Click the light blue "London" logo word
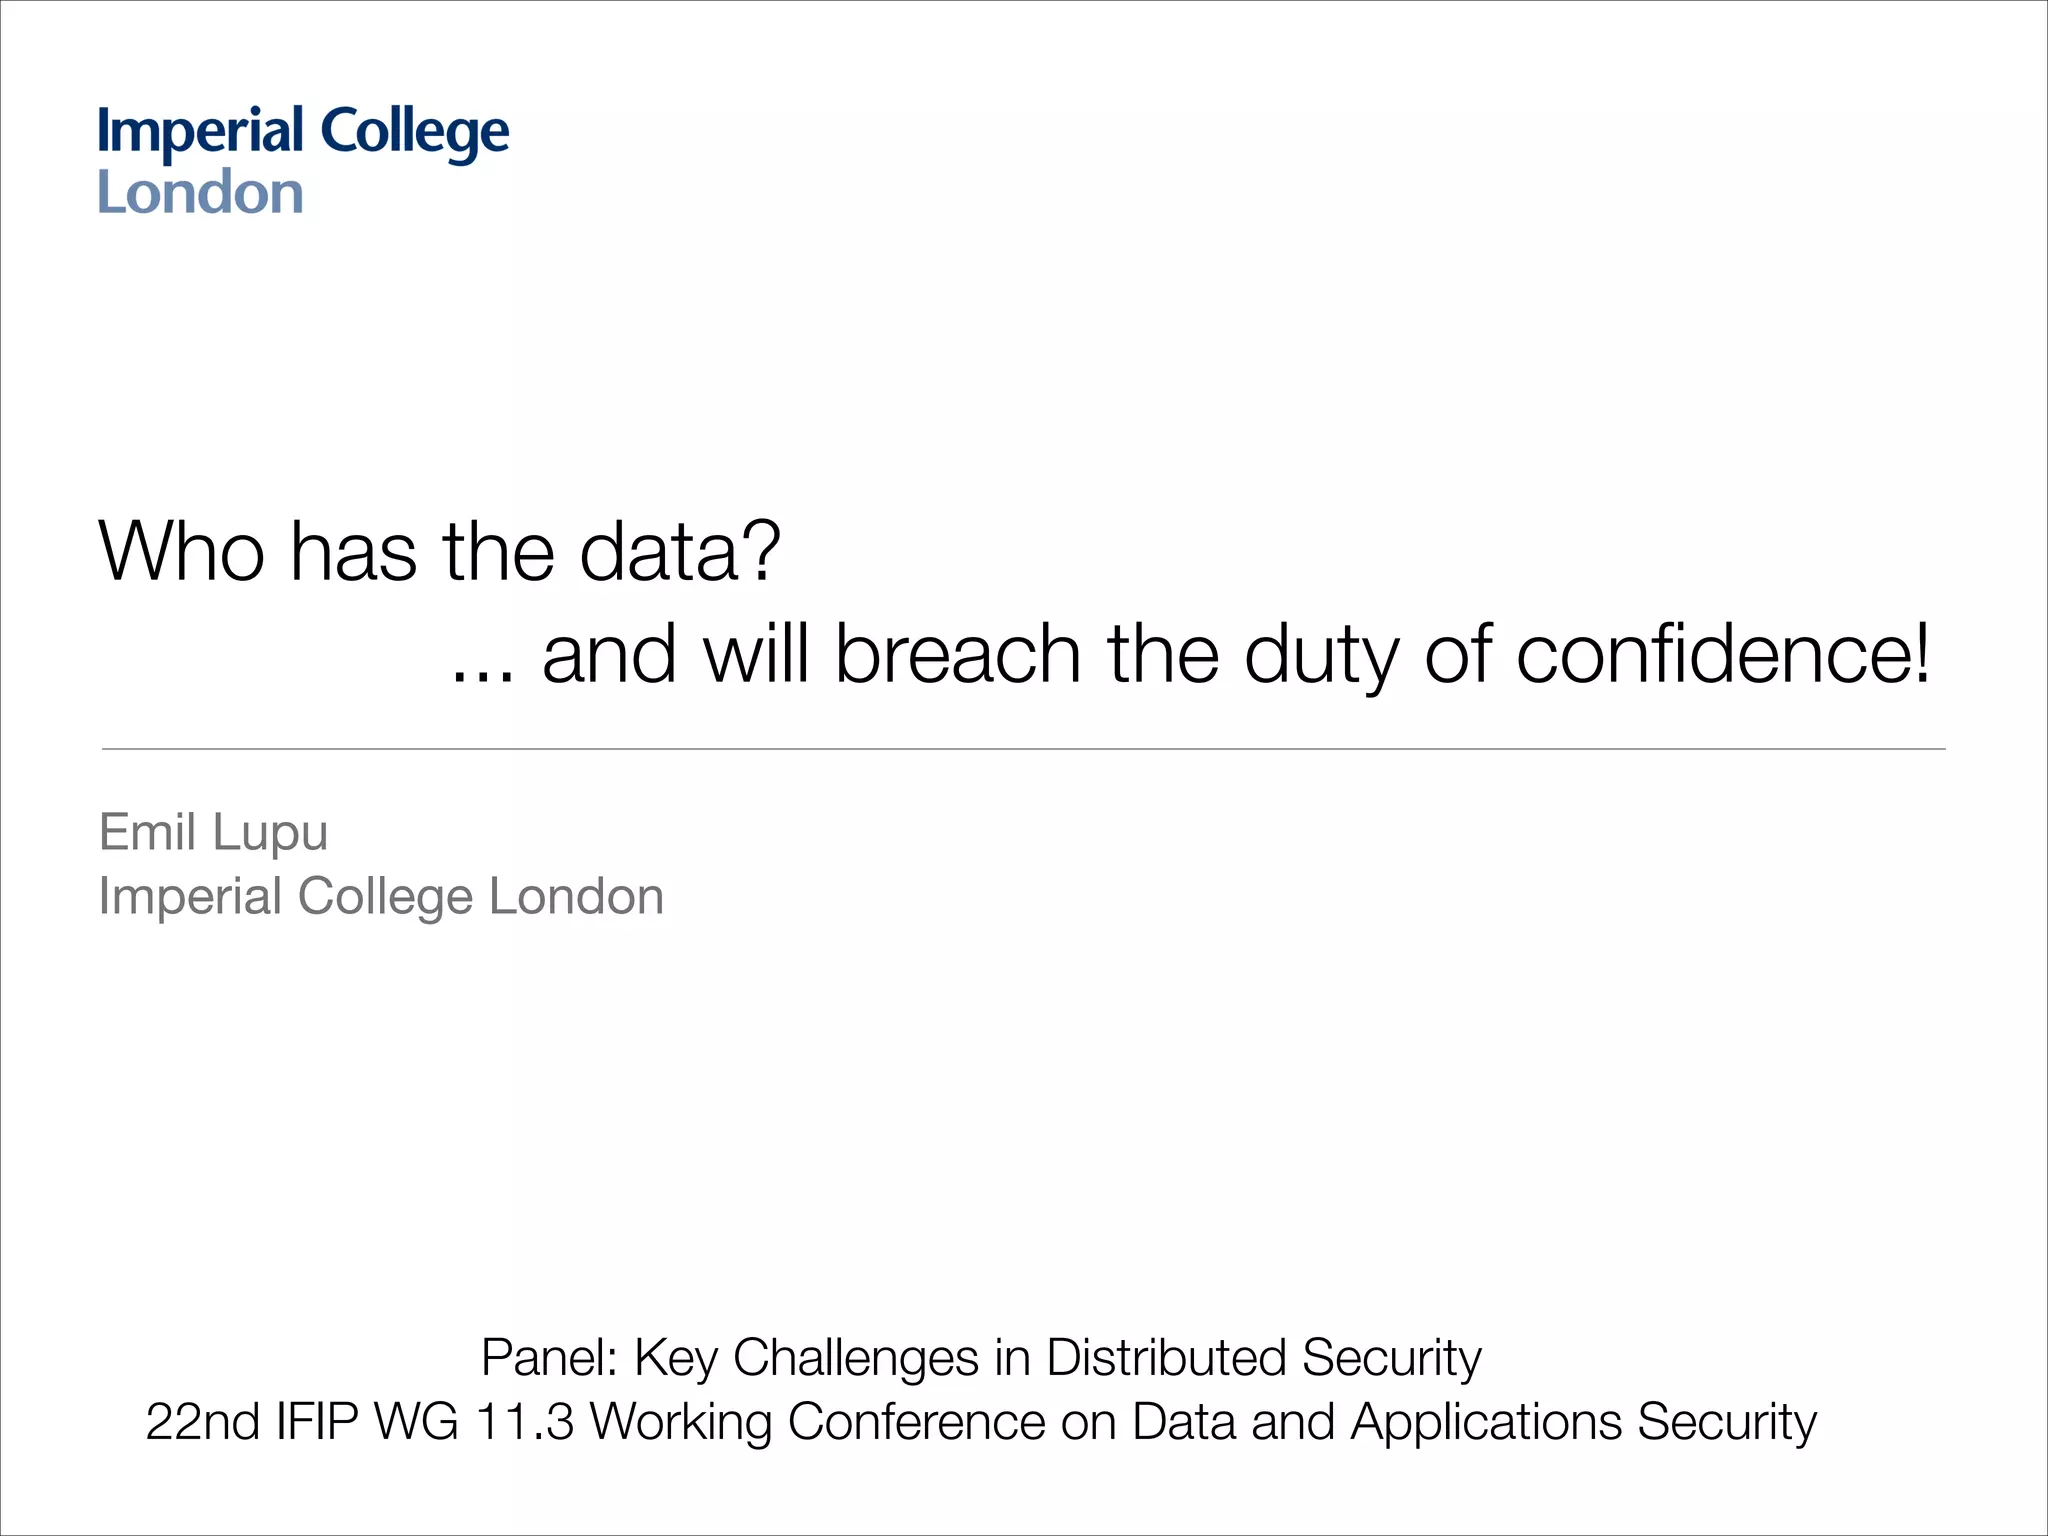This screenshot has height=1536, width=2048. click(200, 193)
